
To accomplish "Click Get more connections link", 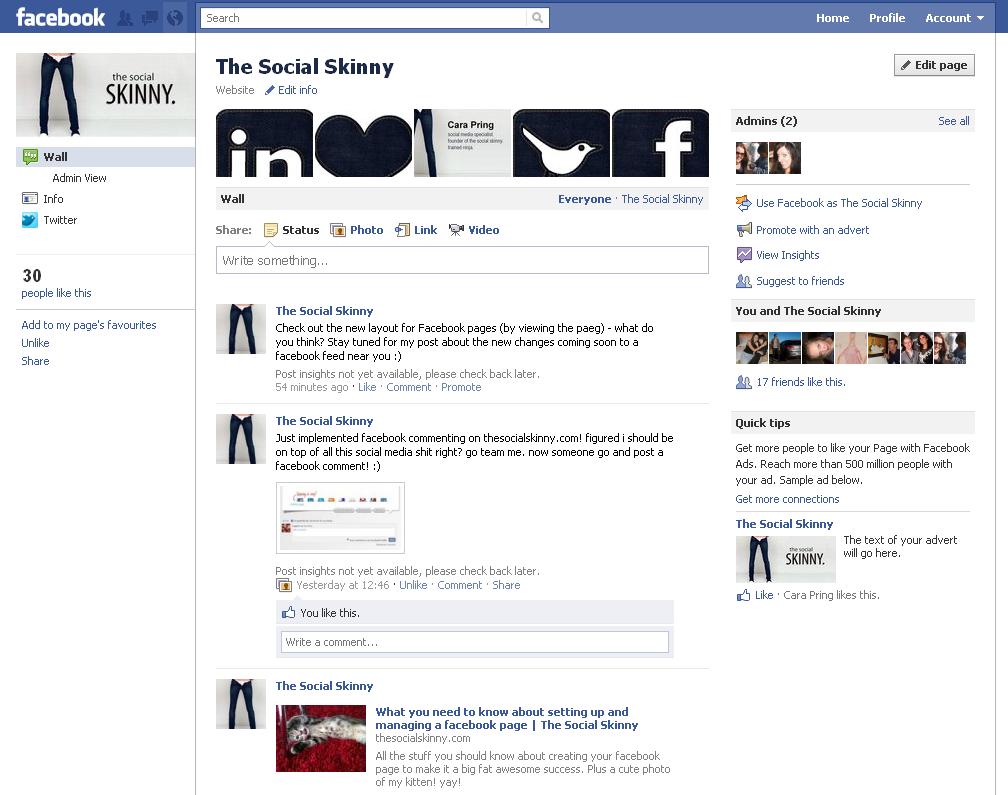I will (x=788, y=499).
